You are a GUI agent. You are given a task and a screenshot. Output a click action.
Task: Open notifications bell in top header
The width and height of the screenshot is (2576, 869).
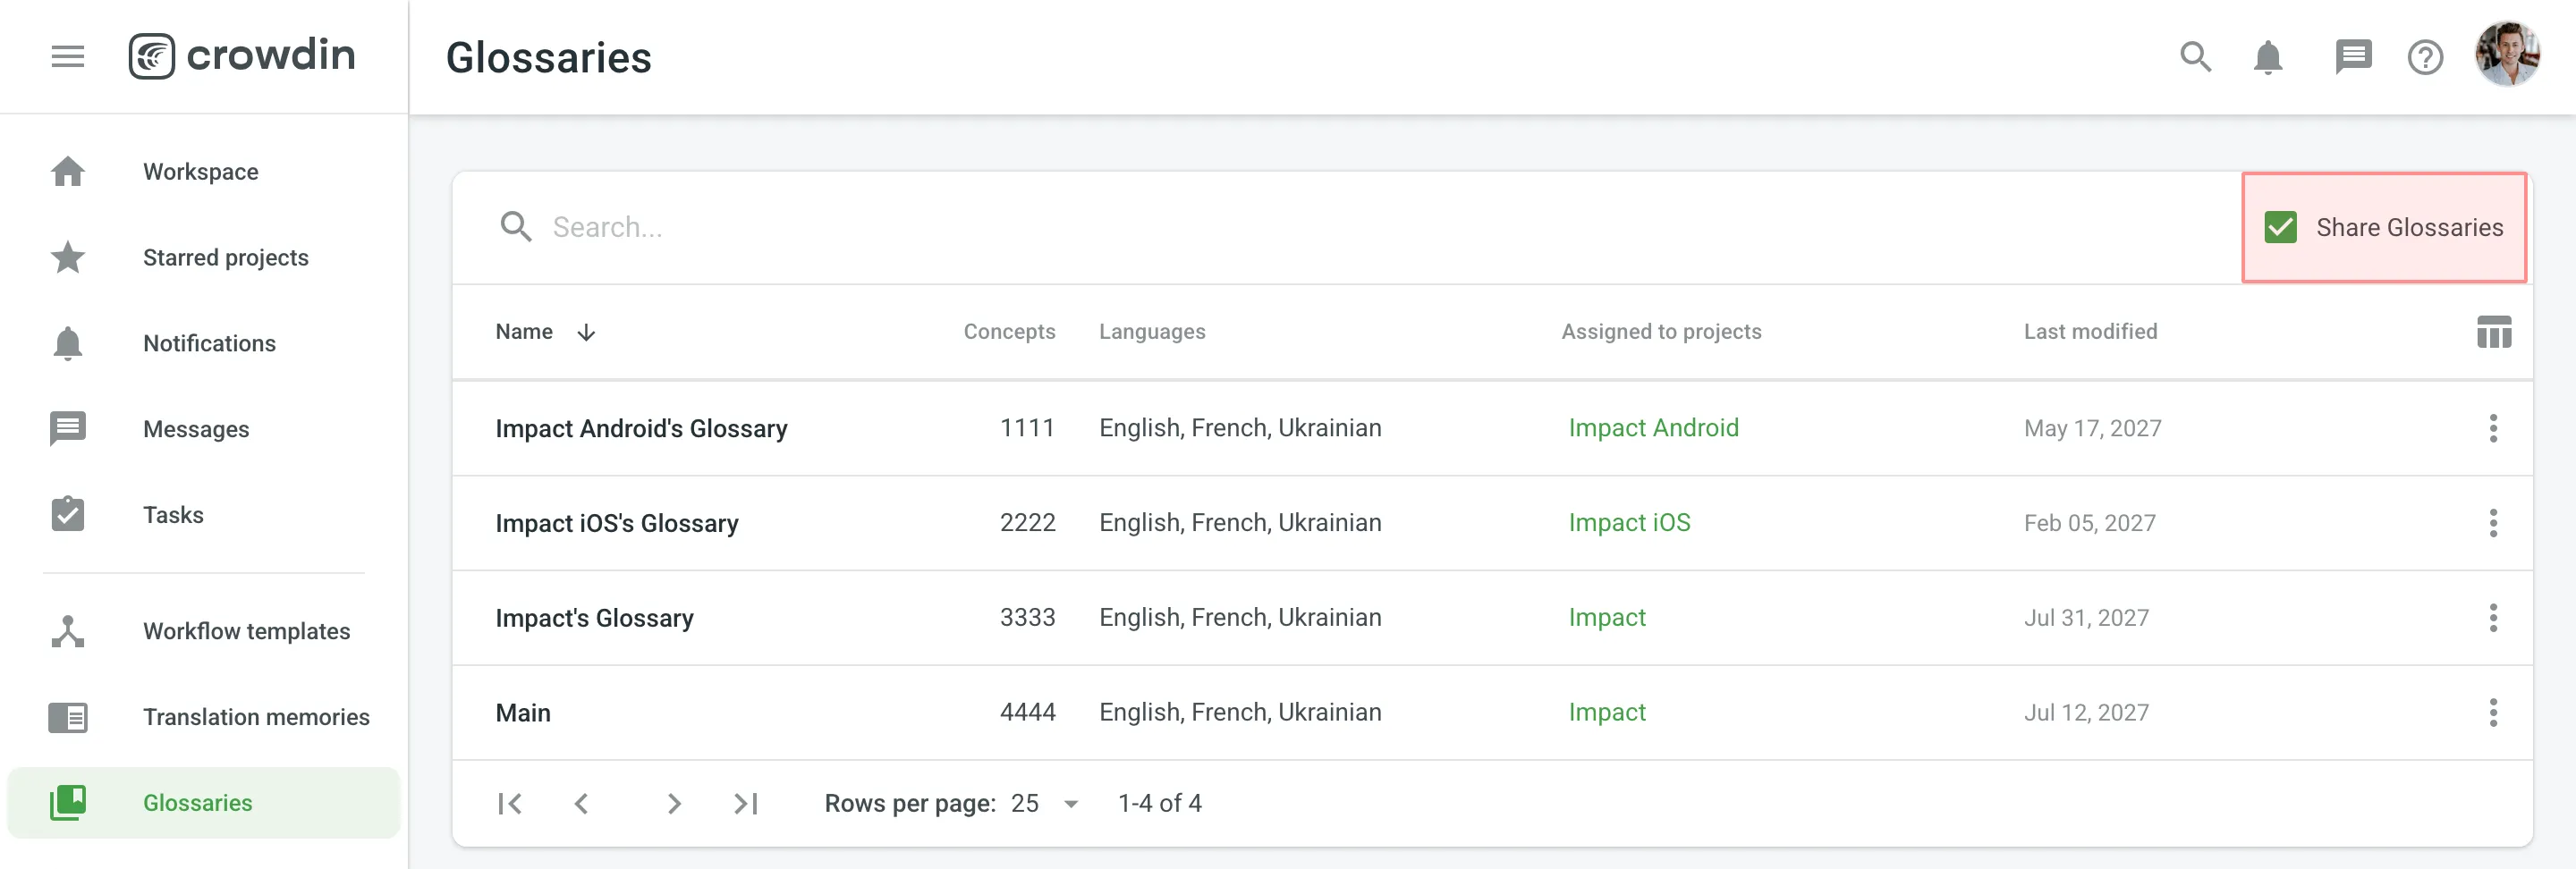click(x=2267, y=57)
